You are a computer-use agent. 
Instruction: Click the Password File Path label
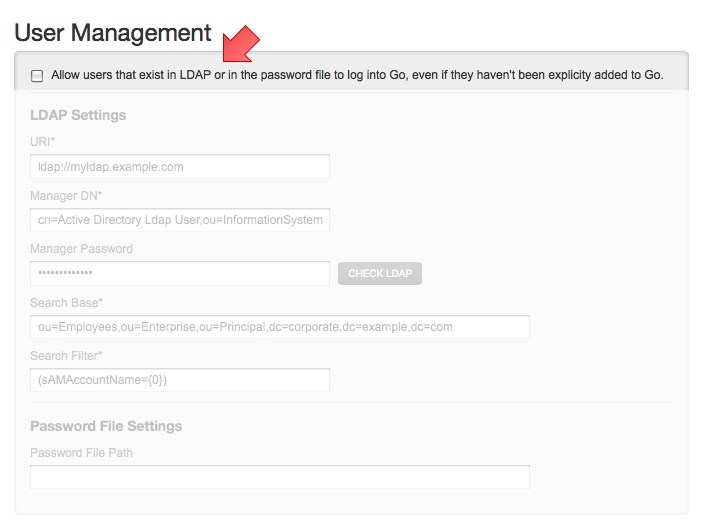tap(81, 453)
